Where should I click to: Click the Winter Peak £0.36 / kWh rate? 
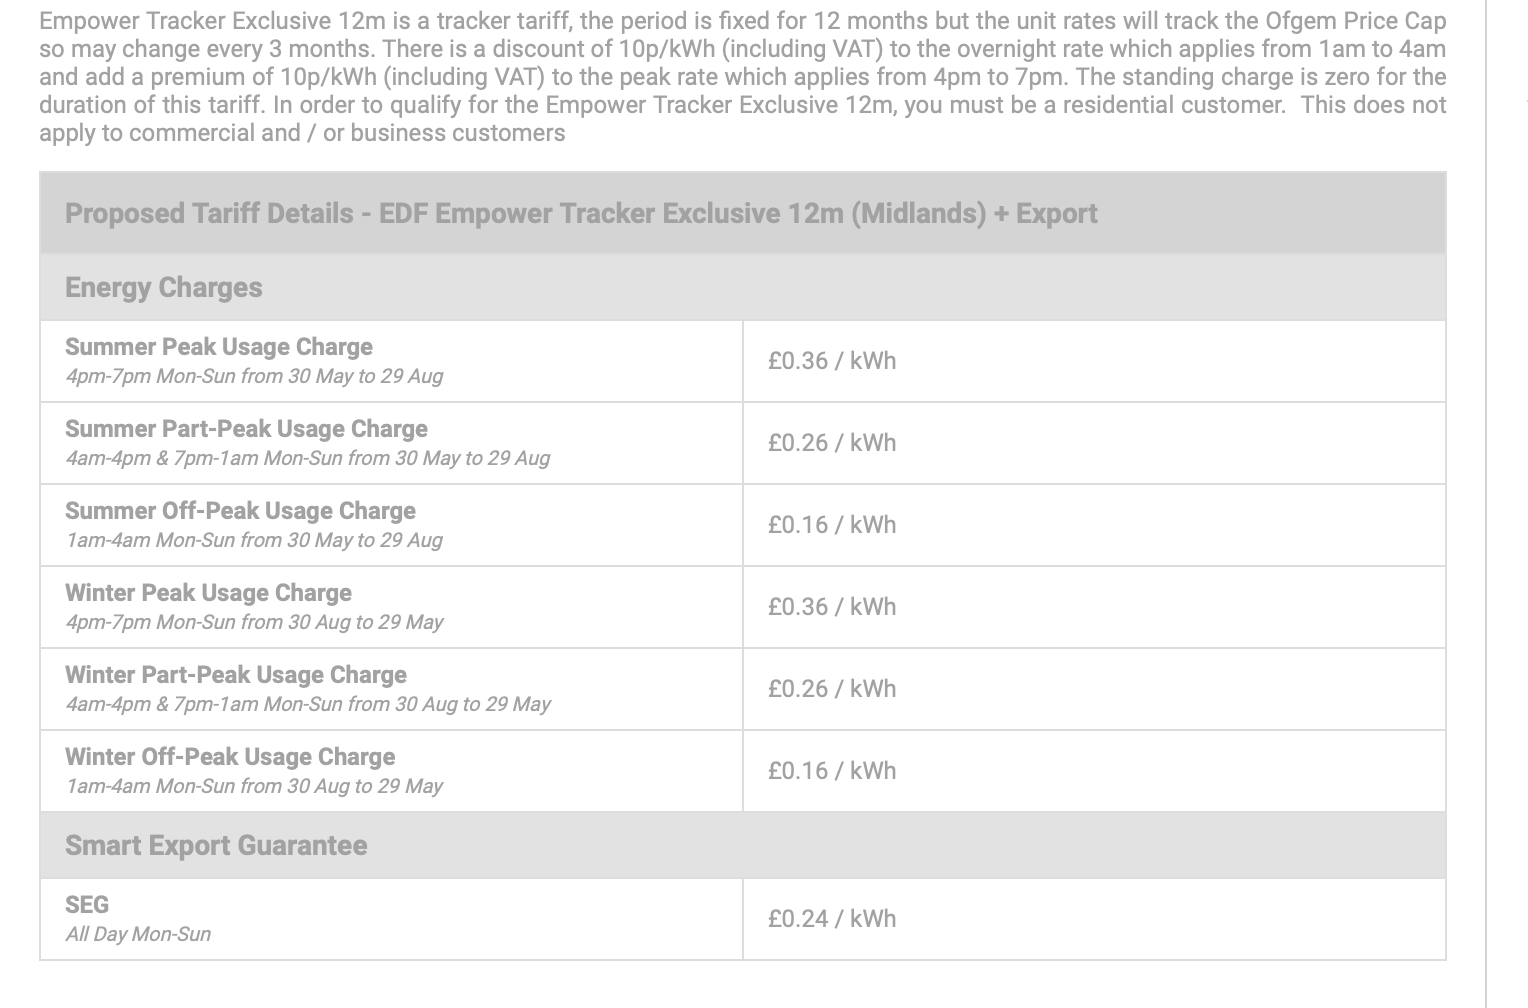[832, 607]
